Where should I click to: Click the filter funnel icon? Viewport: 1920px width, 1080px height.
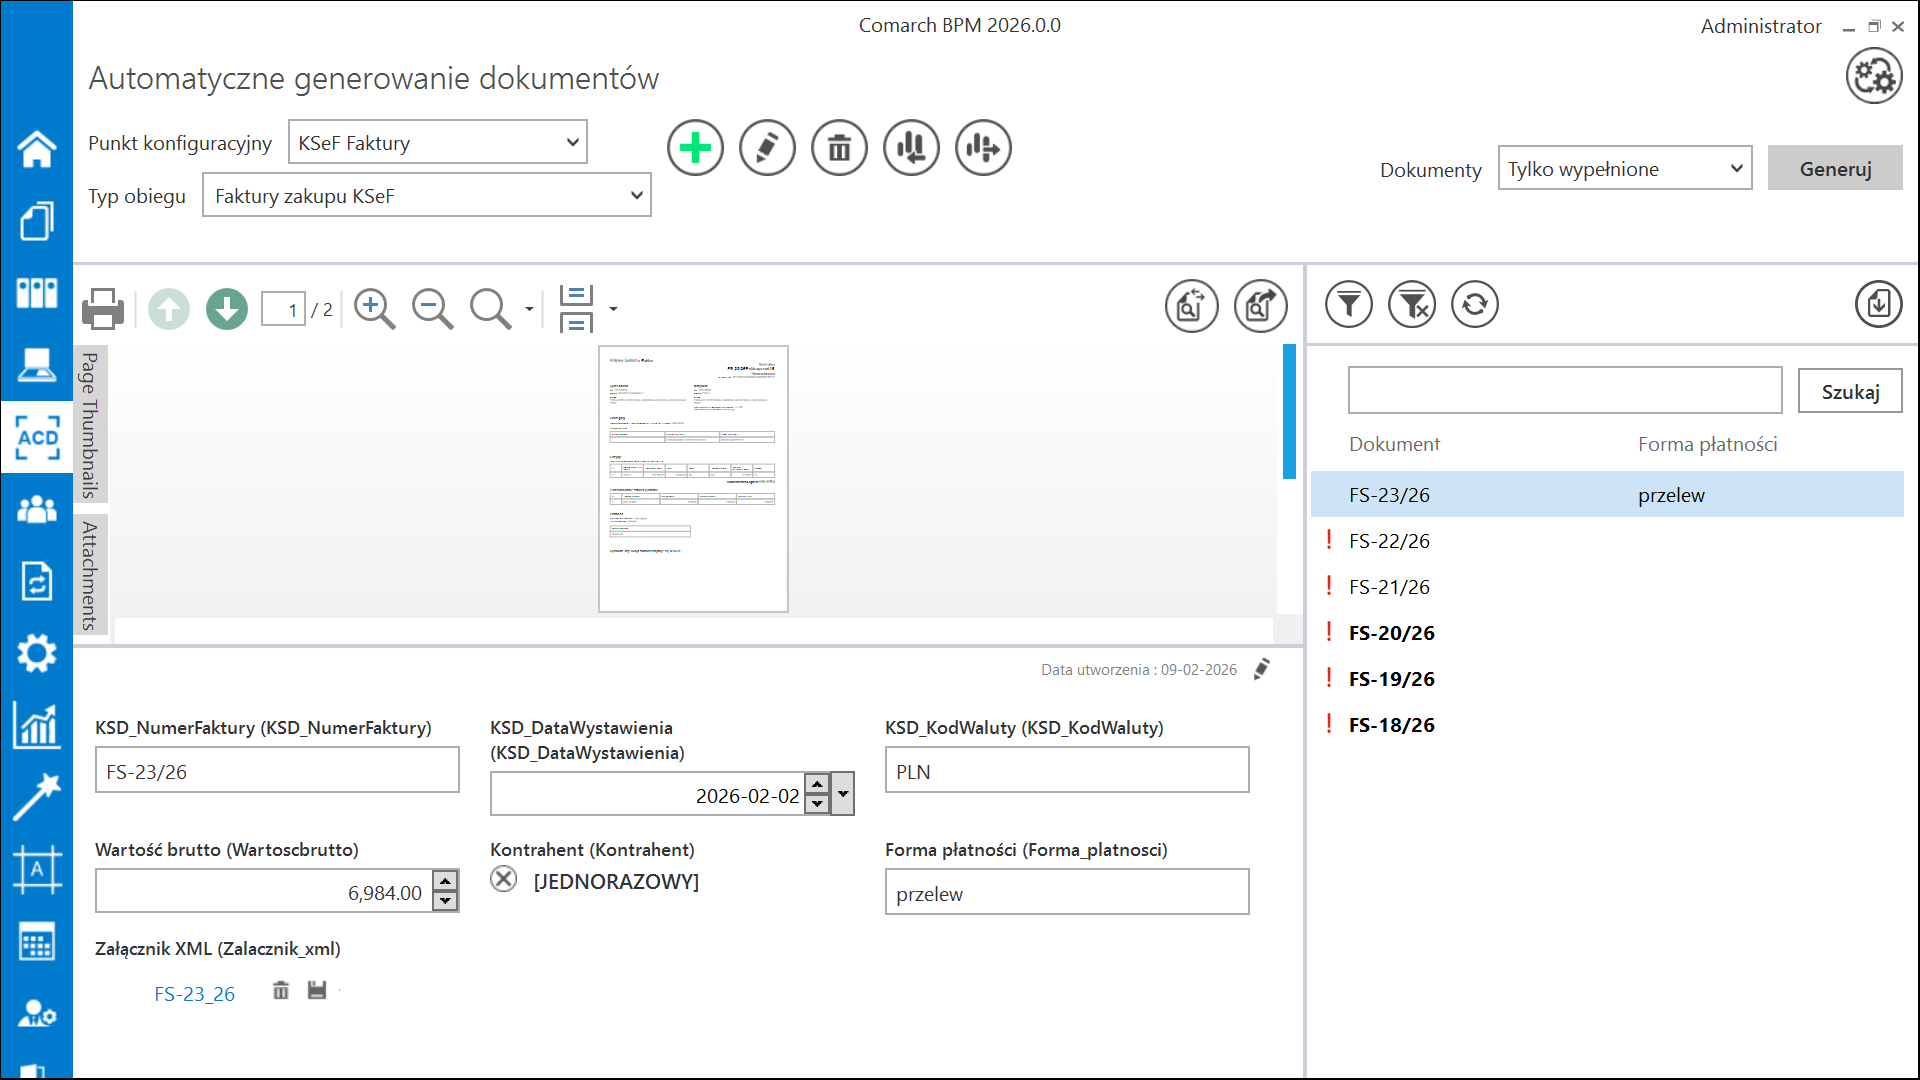(x=1348, y=304)
